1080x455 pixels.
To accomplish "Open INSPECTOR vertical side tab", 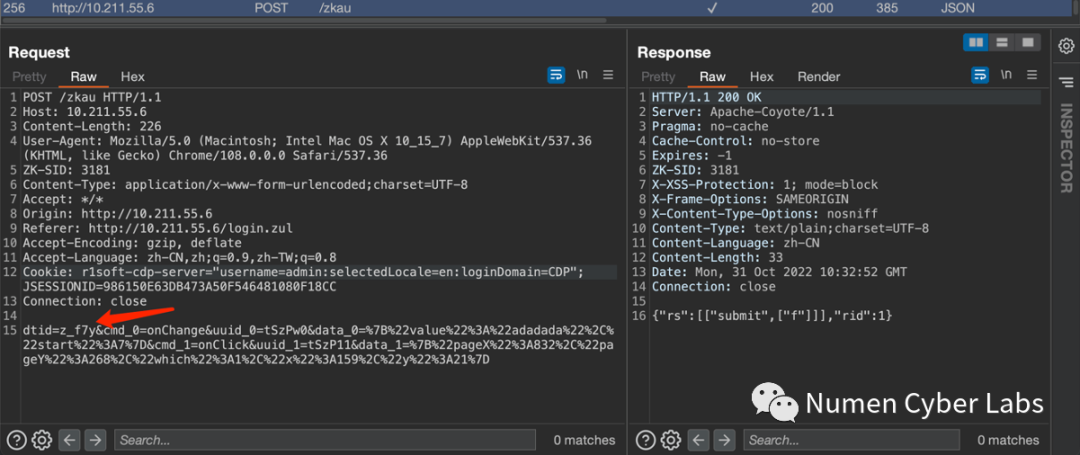I will click(x=1066, y=148).
